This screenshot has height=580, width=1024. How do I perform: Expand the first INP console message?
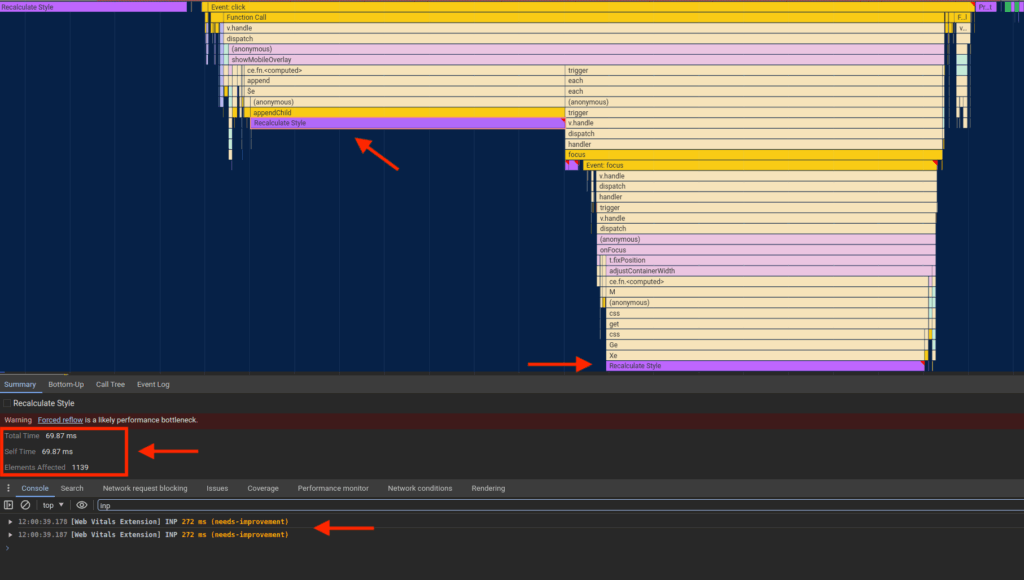[x=10, y=521]
